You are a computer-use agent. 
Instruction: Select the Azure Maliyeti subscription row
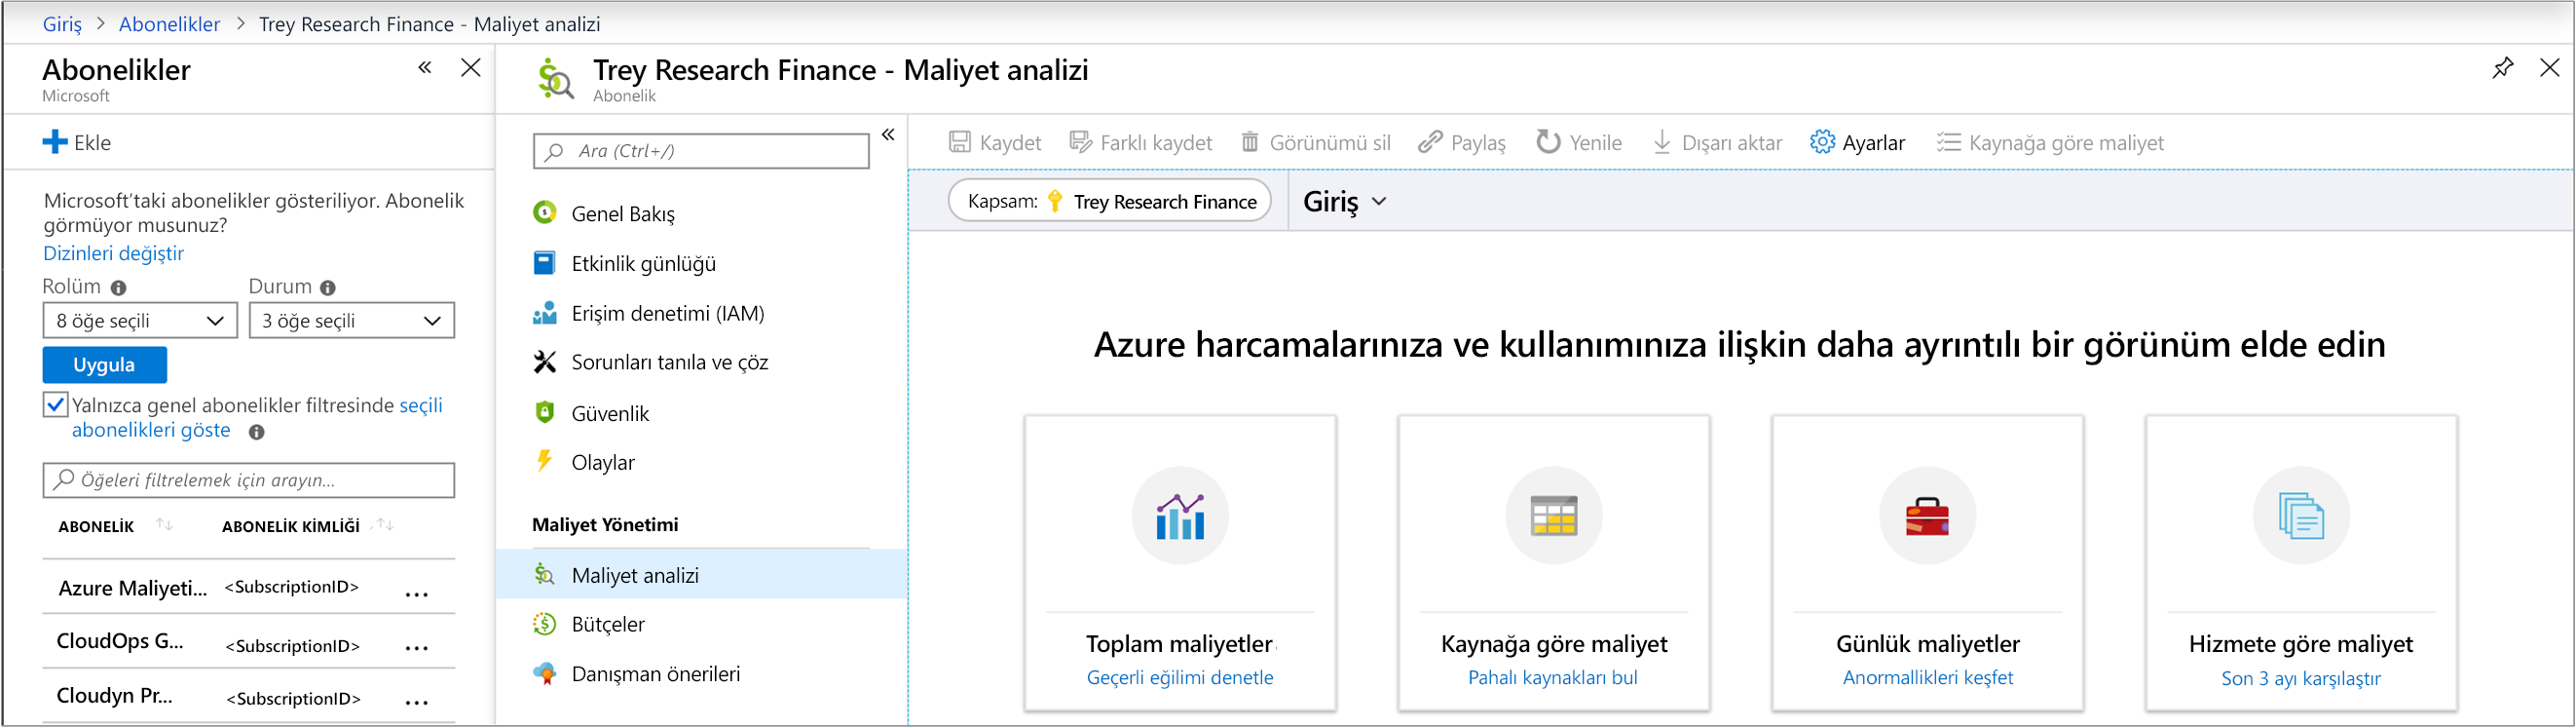[x=249, y=588]
